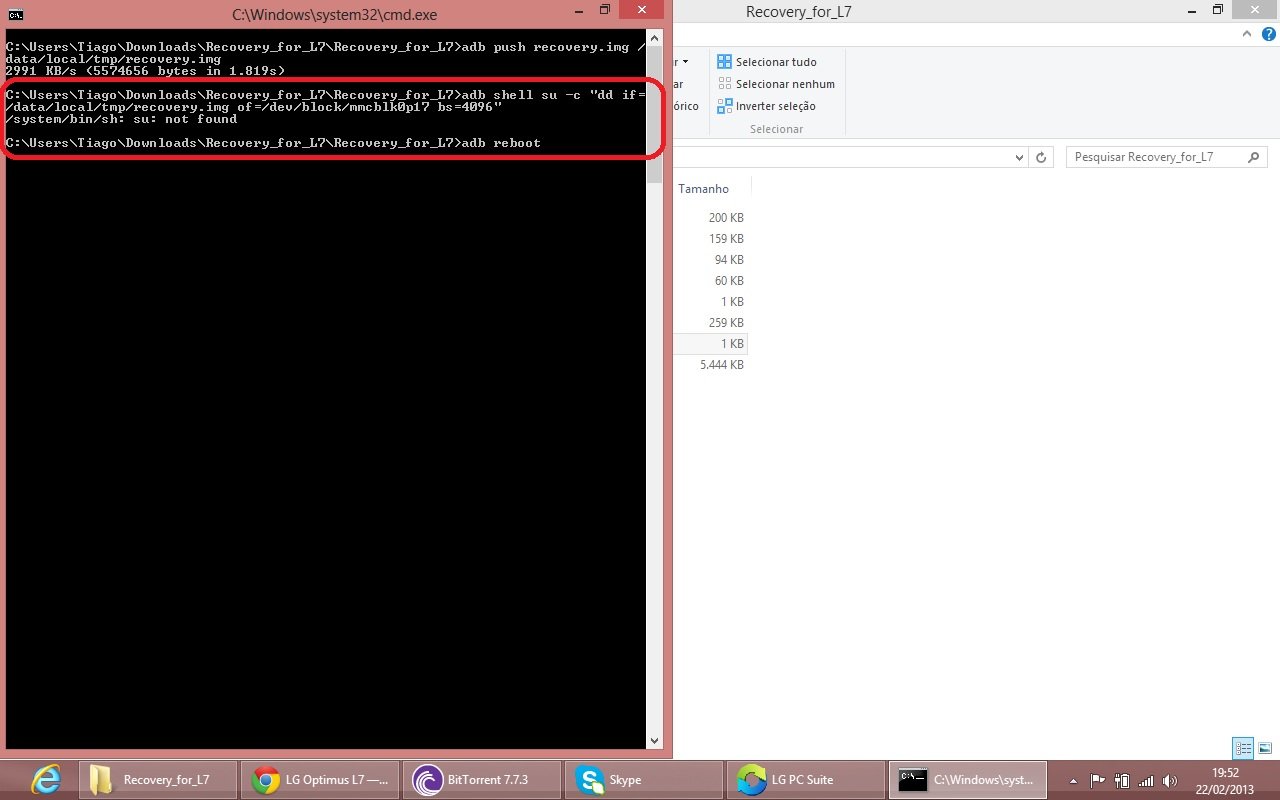Image resolution: width=1280 pixels, height=800 pixels.
Task: Open the volume speaker tray icon
Action: click(1170, 780)
